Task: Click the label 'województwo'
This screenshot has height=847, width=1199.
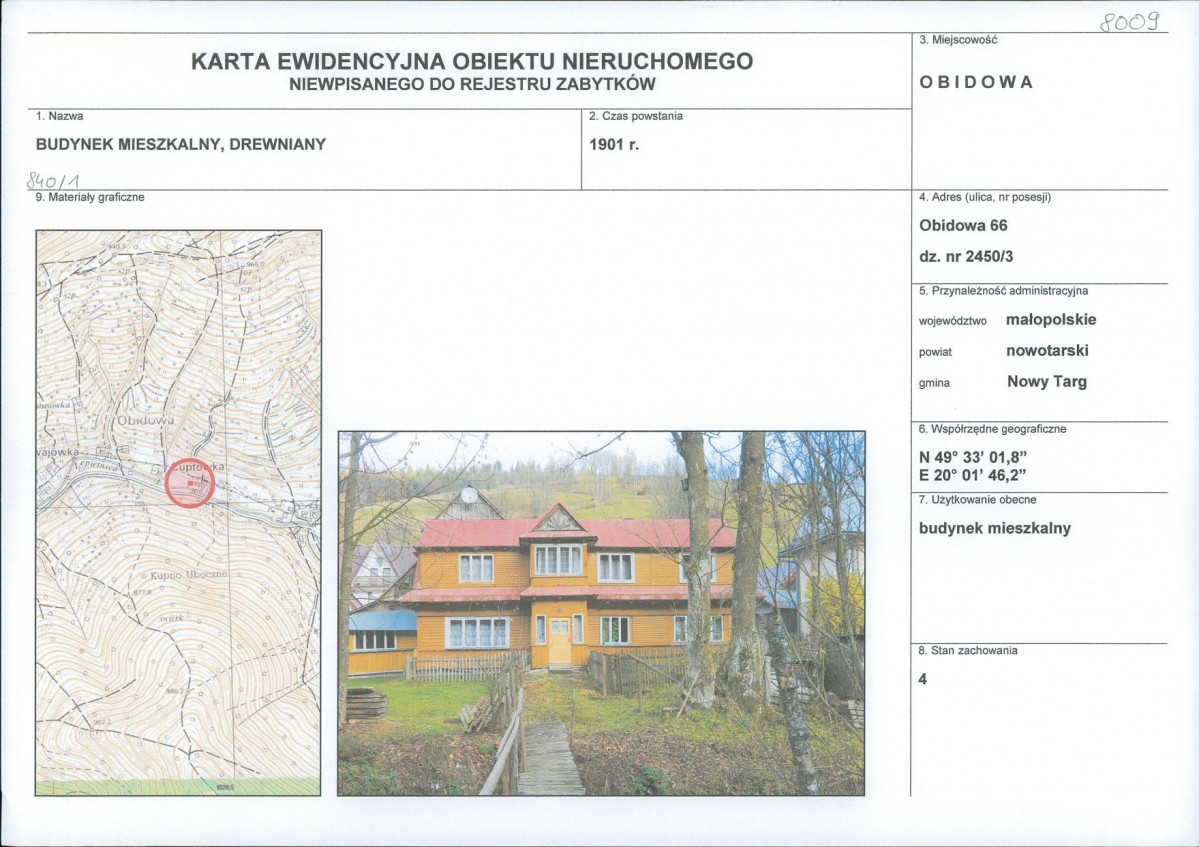Action: pos(953,322)
